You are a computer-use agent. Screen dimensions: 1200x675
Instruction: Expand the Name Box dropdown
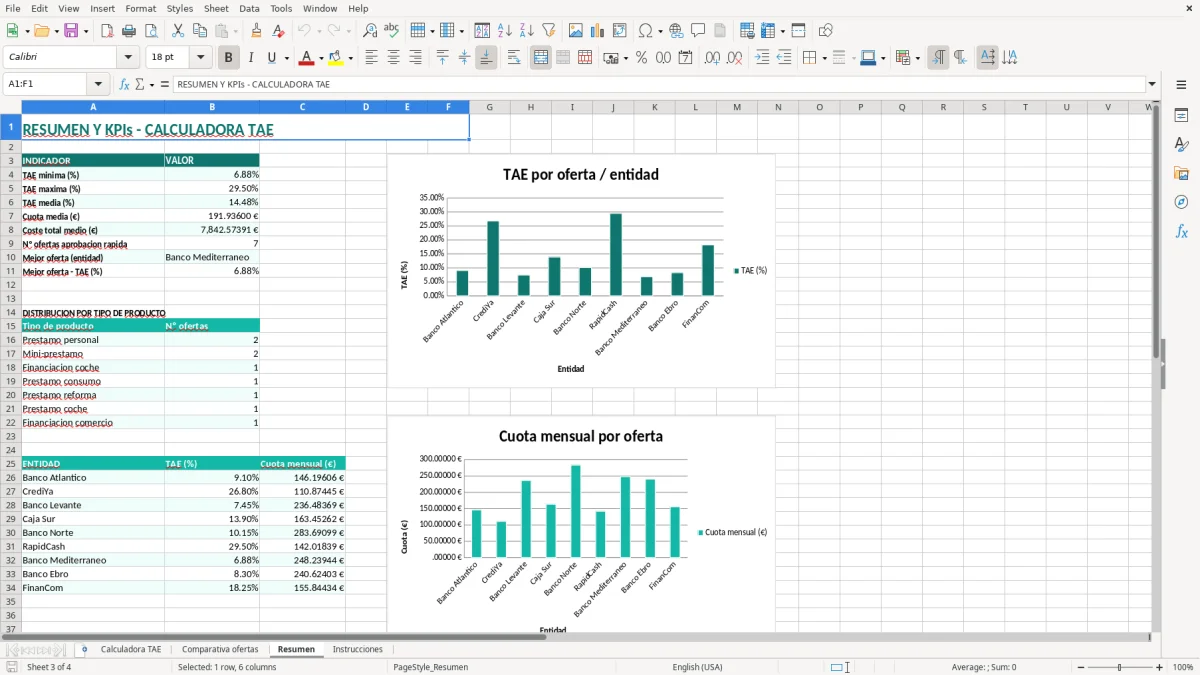(x=98, y=84)
